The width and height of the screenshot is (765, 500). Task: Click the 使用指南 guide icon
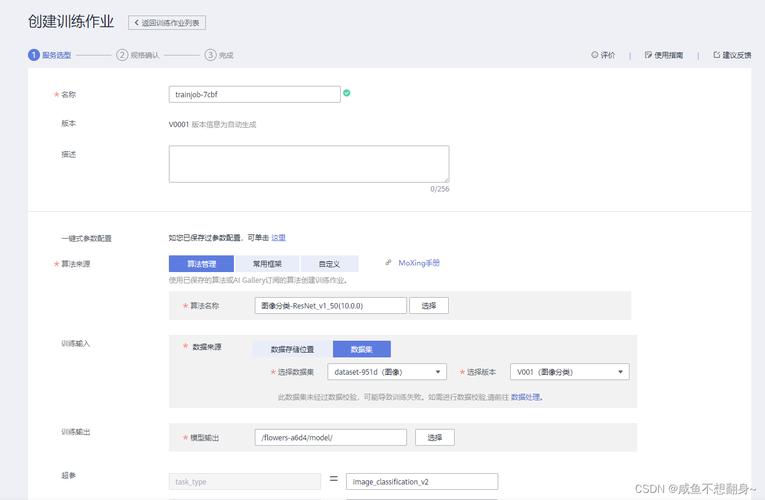648,56
